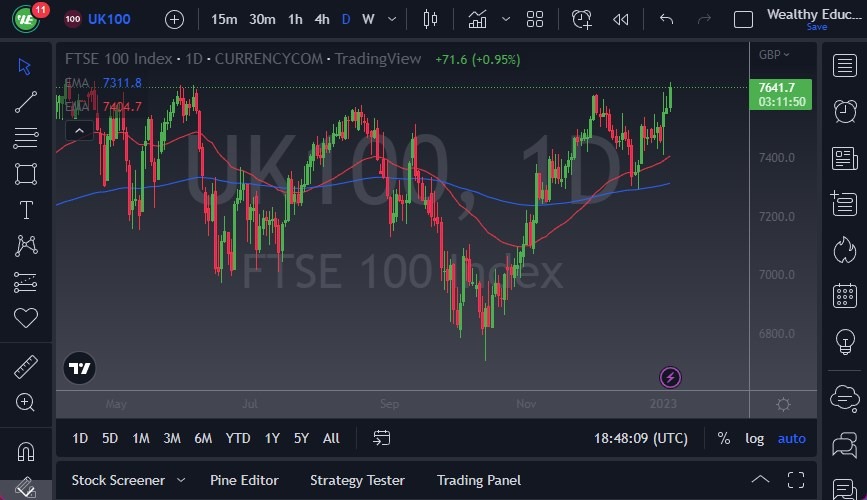Image resolution: width=867 pixels, height=500 pixels.
Task: Switch to the Strategy Tester tab
Action: click(357, 480)
